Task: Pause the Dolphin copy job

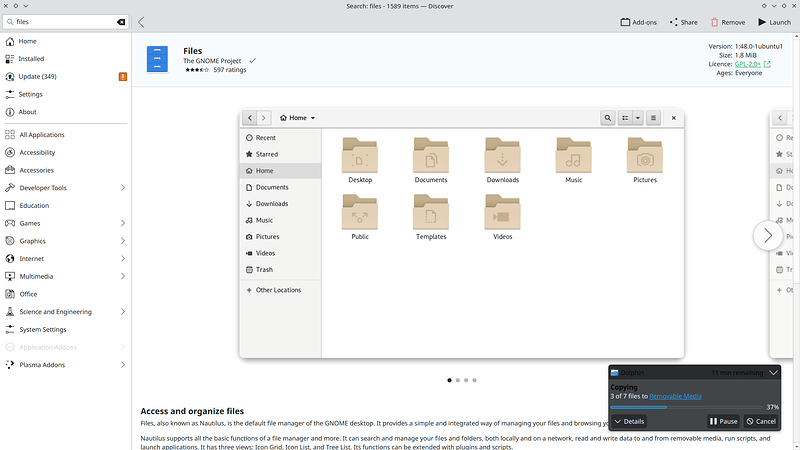Action: (724, 421)
